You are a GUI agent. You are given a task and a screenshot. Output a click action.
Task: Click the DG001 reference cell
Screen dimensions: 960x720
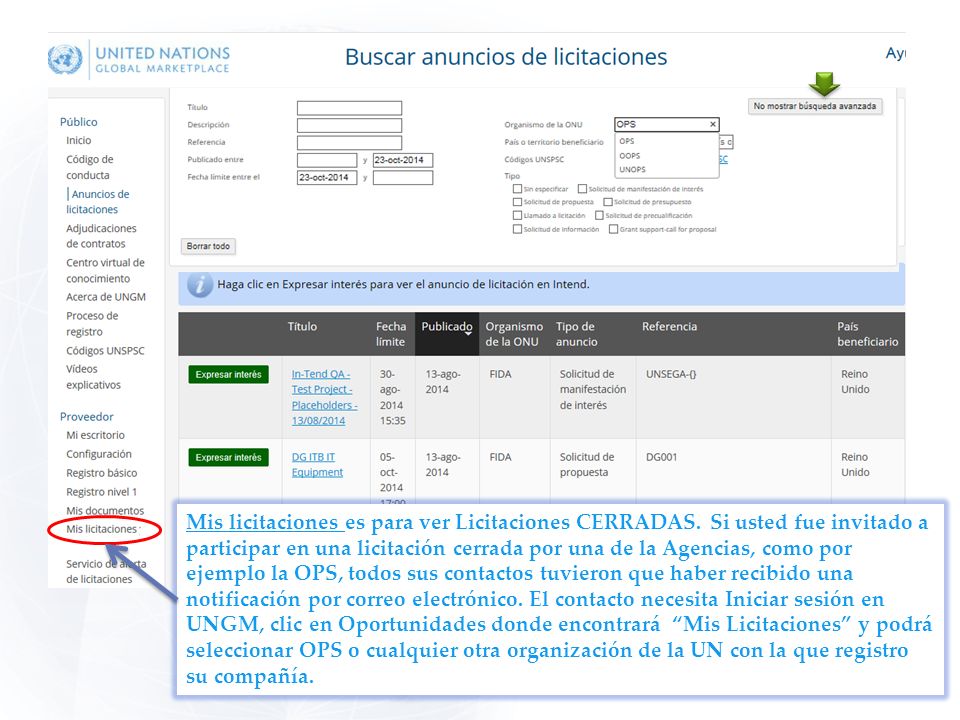[x=661, y=457]
